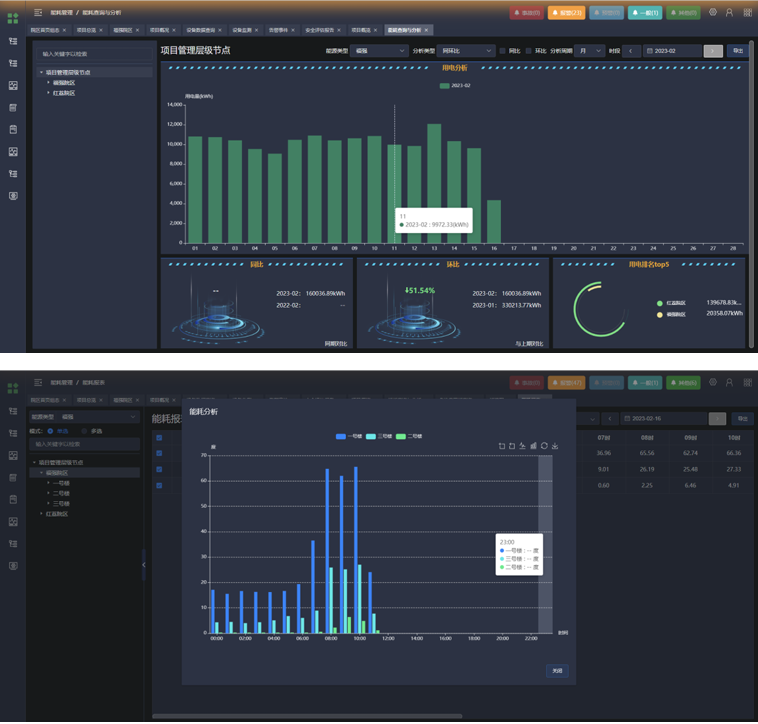The width and height of the screenshot is (758, 724).
Task: Open the 能源类型 dropdown in top toolbar
Action: [379, 51]
